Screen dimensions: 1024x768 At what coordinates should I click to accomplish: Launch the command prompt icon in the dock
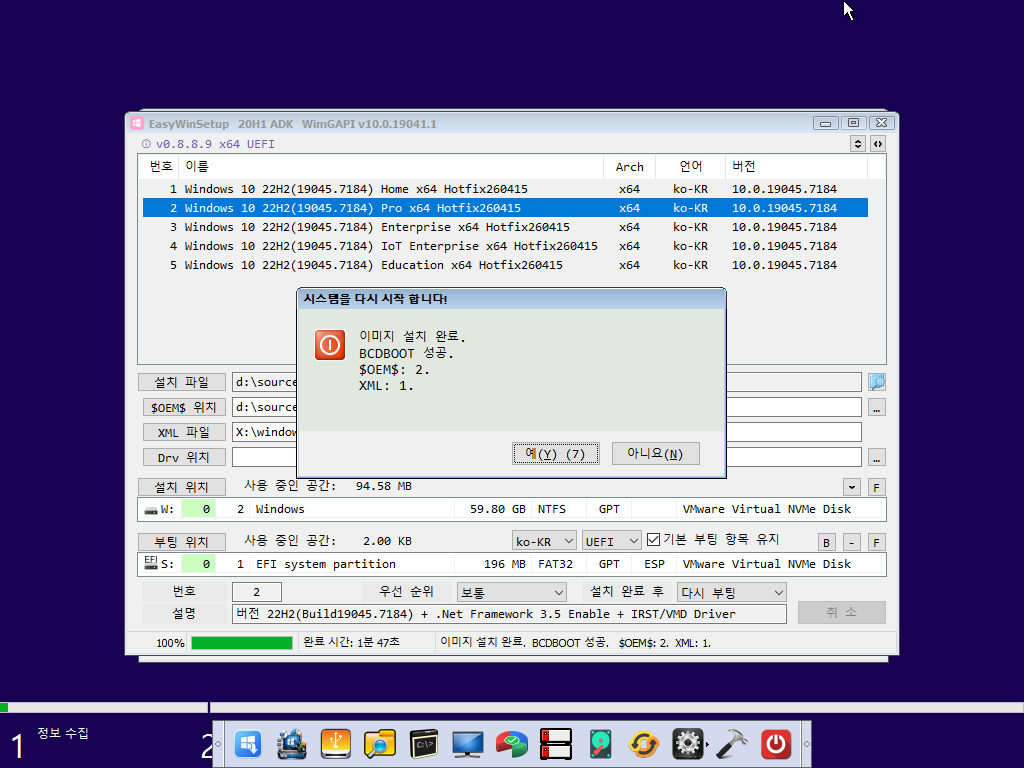424,744
